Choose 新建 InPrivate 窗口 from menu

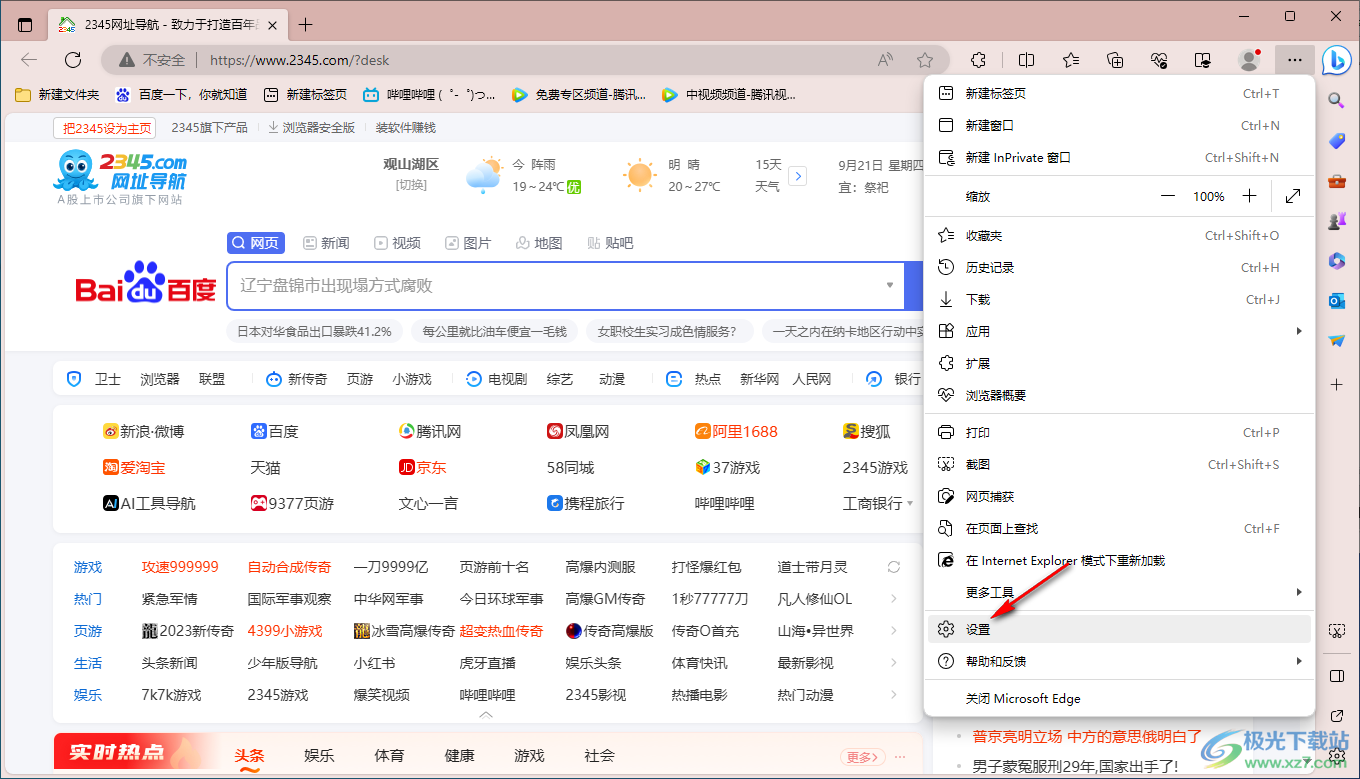(1118, 157)
